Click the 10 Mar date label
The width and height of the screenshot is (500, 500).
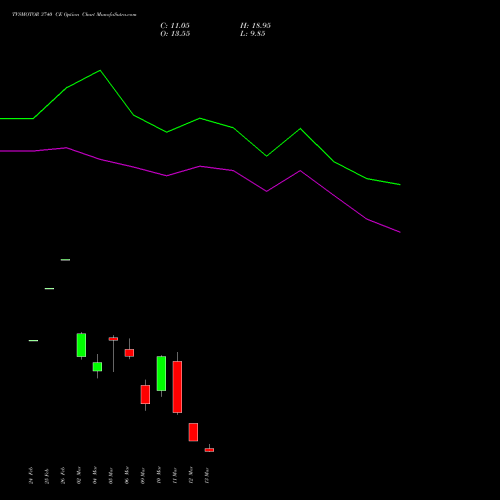(159, 475)
